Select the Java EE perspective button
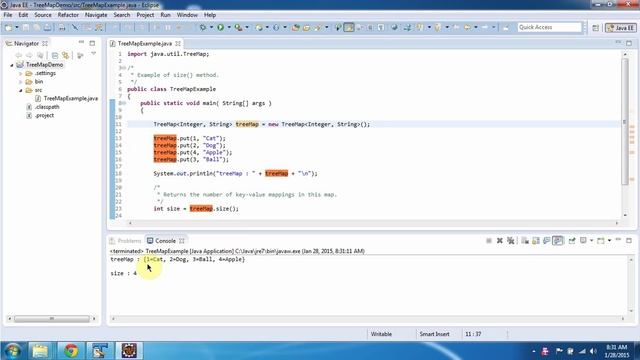 pyautogui.click(x=620, y=28)
